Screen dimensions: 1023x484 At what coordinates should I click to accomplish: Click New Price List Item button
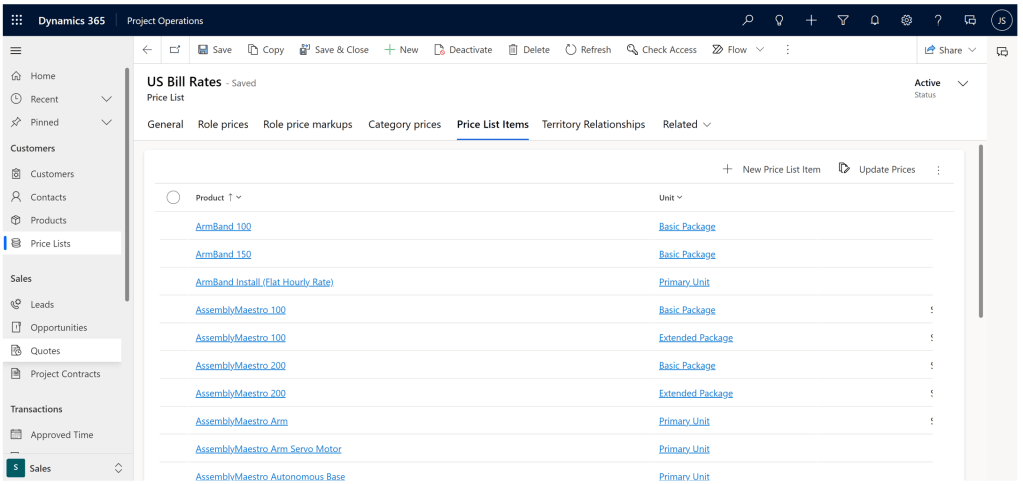point(771,170)
